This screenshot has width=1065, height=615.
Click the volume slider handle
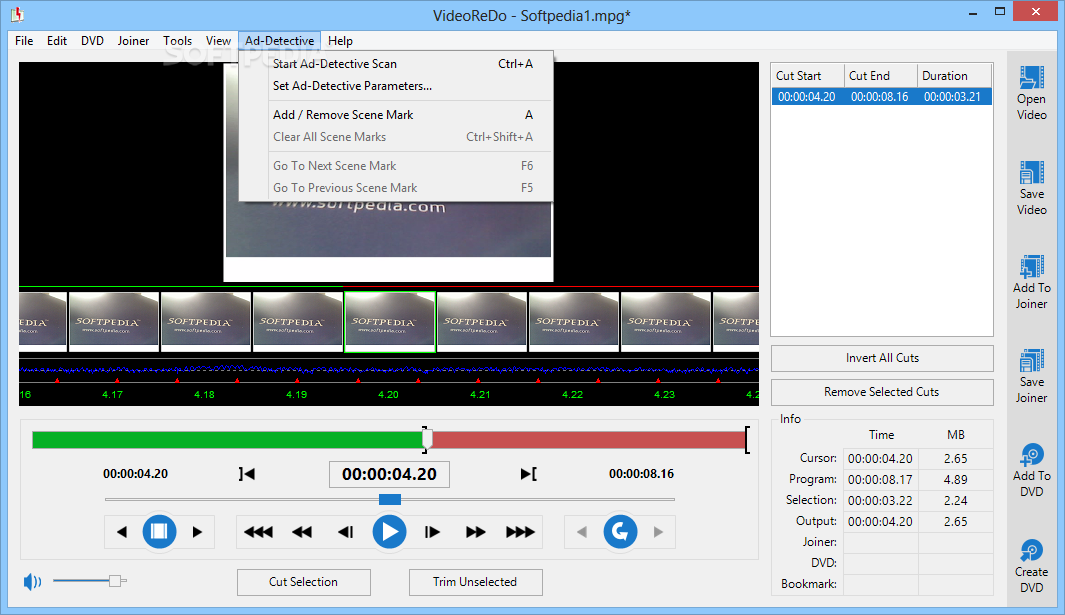pyautogui.click(x=115, y=580)
